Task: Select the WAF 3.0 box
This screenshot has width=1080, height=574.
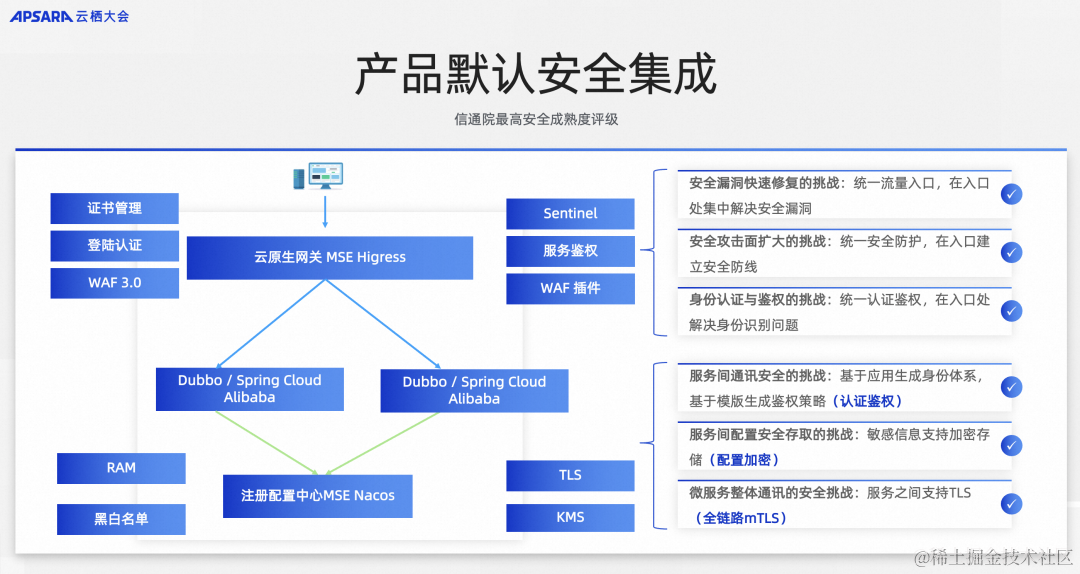Action: point(114,283)
